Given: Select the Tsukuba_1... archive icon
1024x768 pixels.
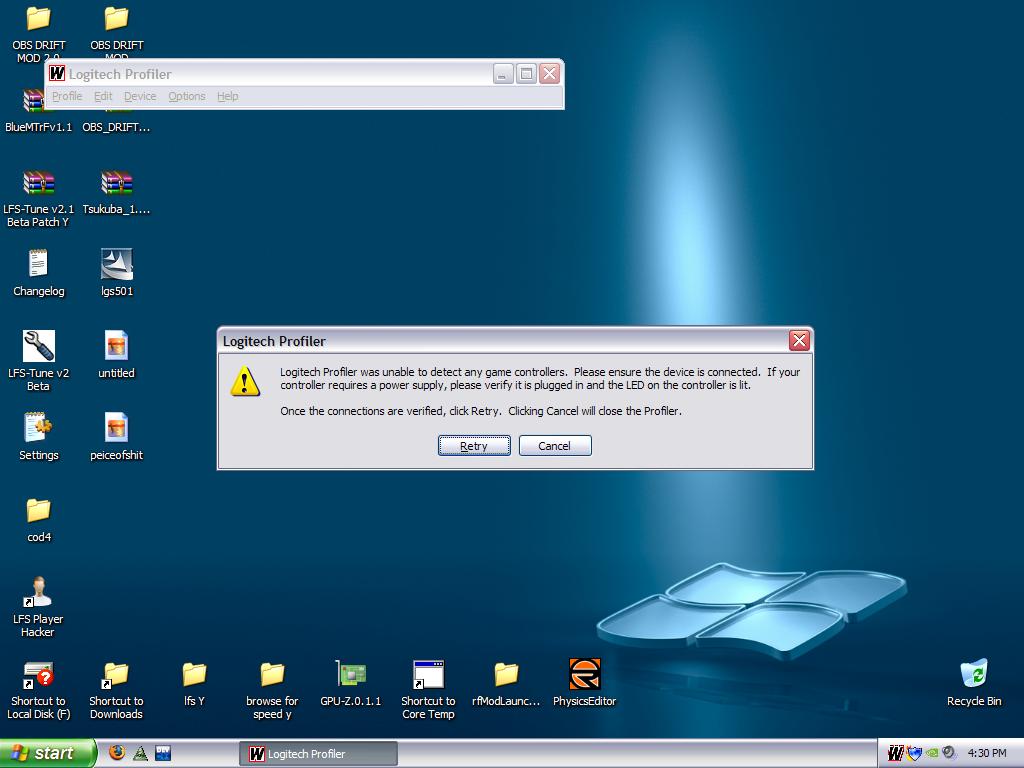Looking at the screenshot, I should point(116,183).
